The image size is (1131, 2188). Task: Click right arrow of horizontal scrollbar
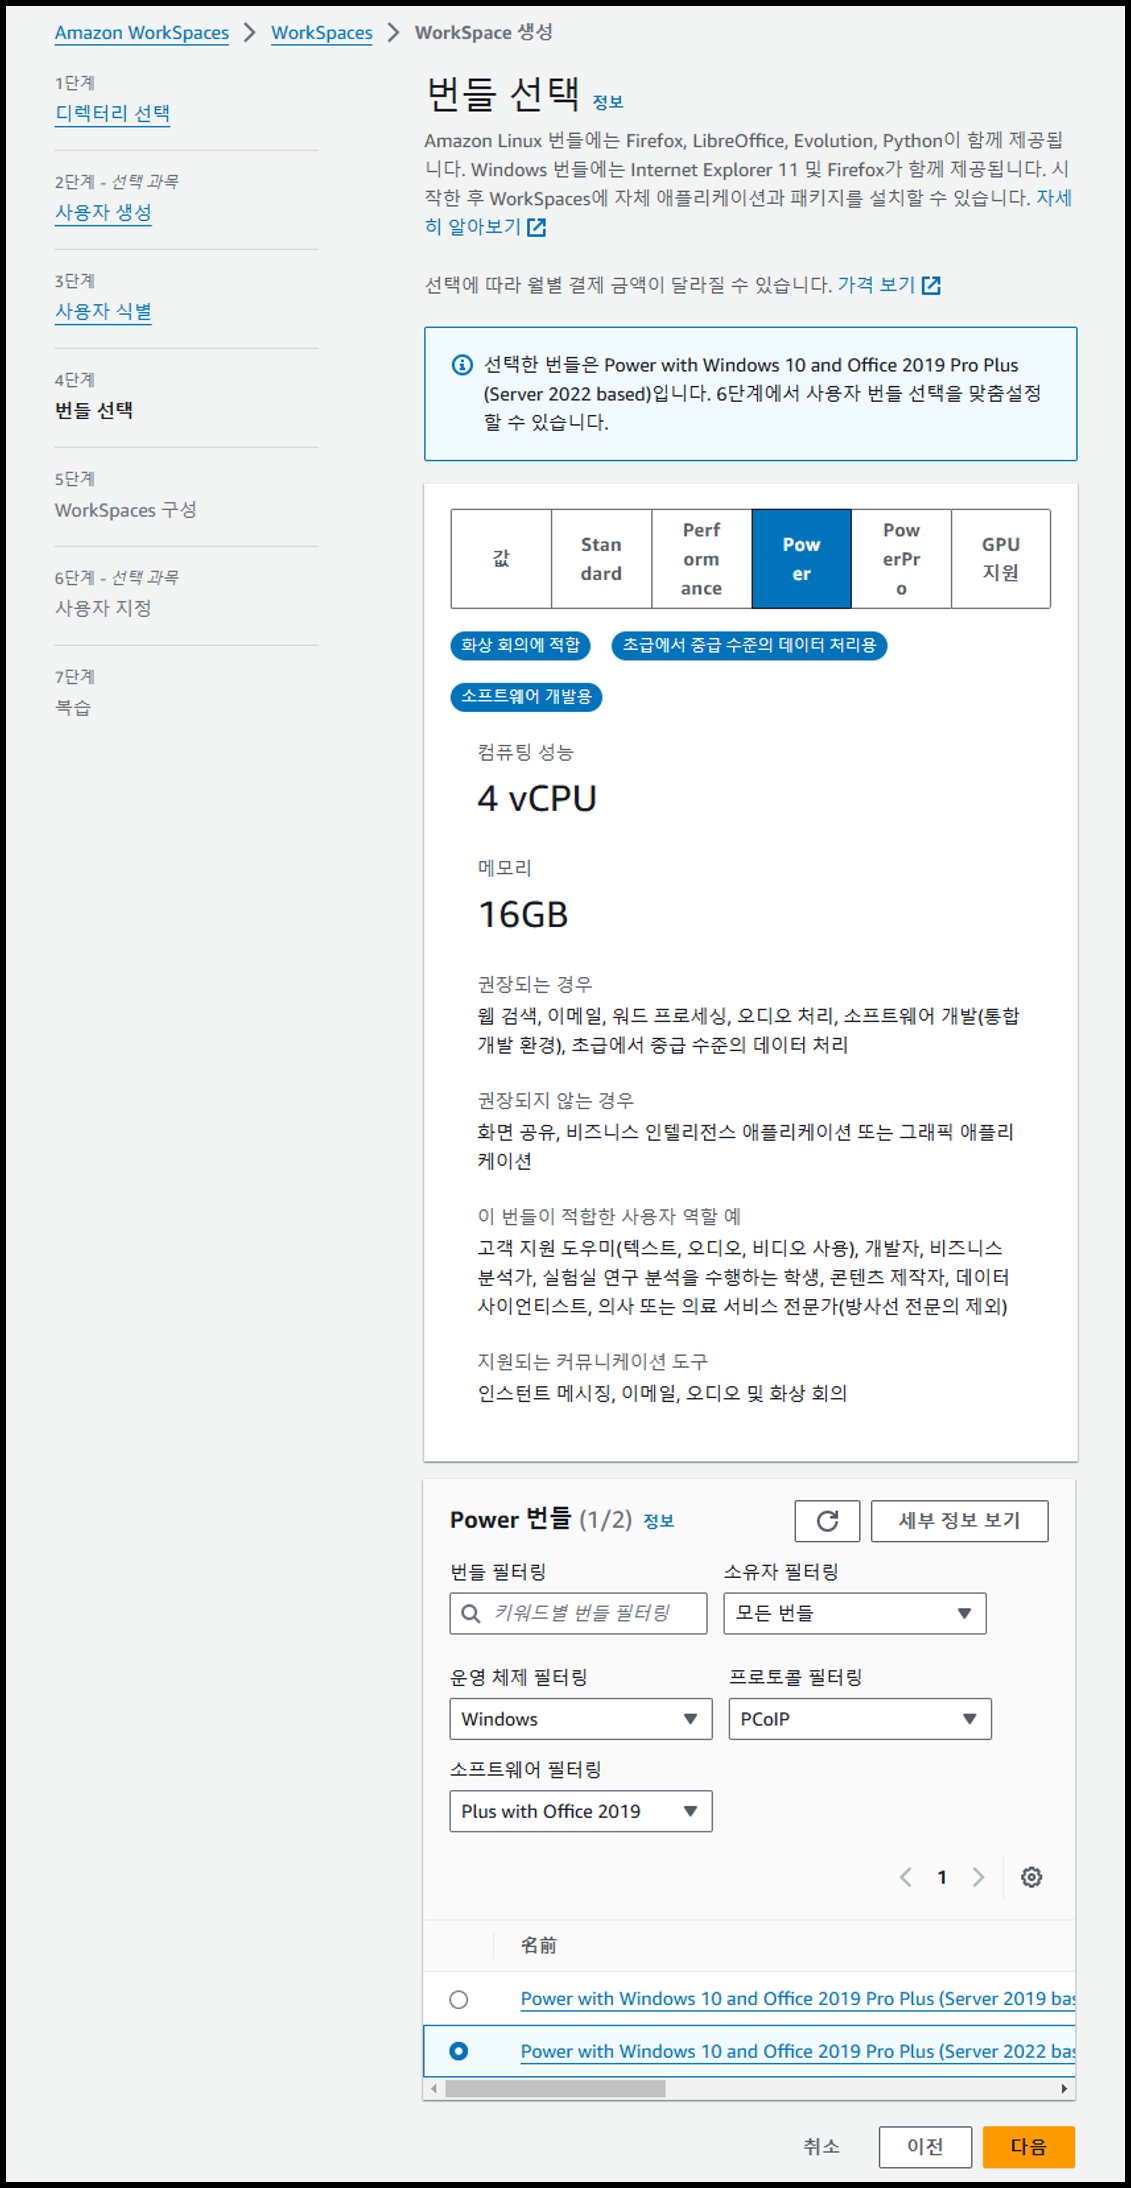click(x=1064, y=2088)
